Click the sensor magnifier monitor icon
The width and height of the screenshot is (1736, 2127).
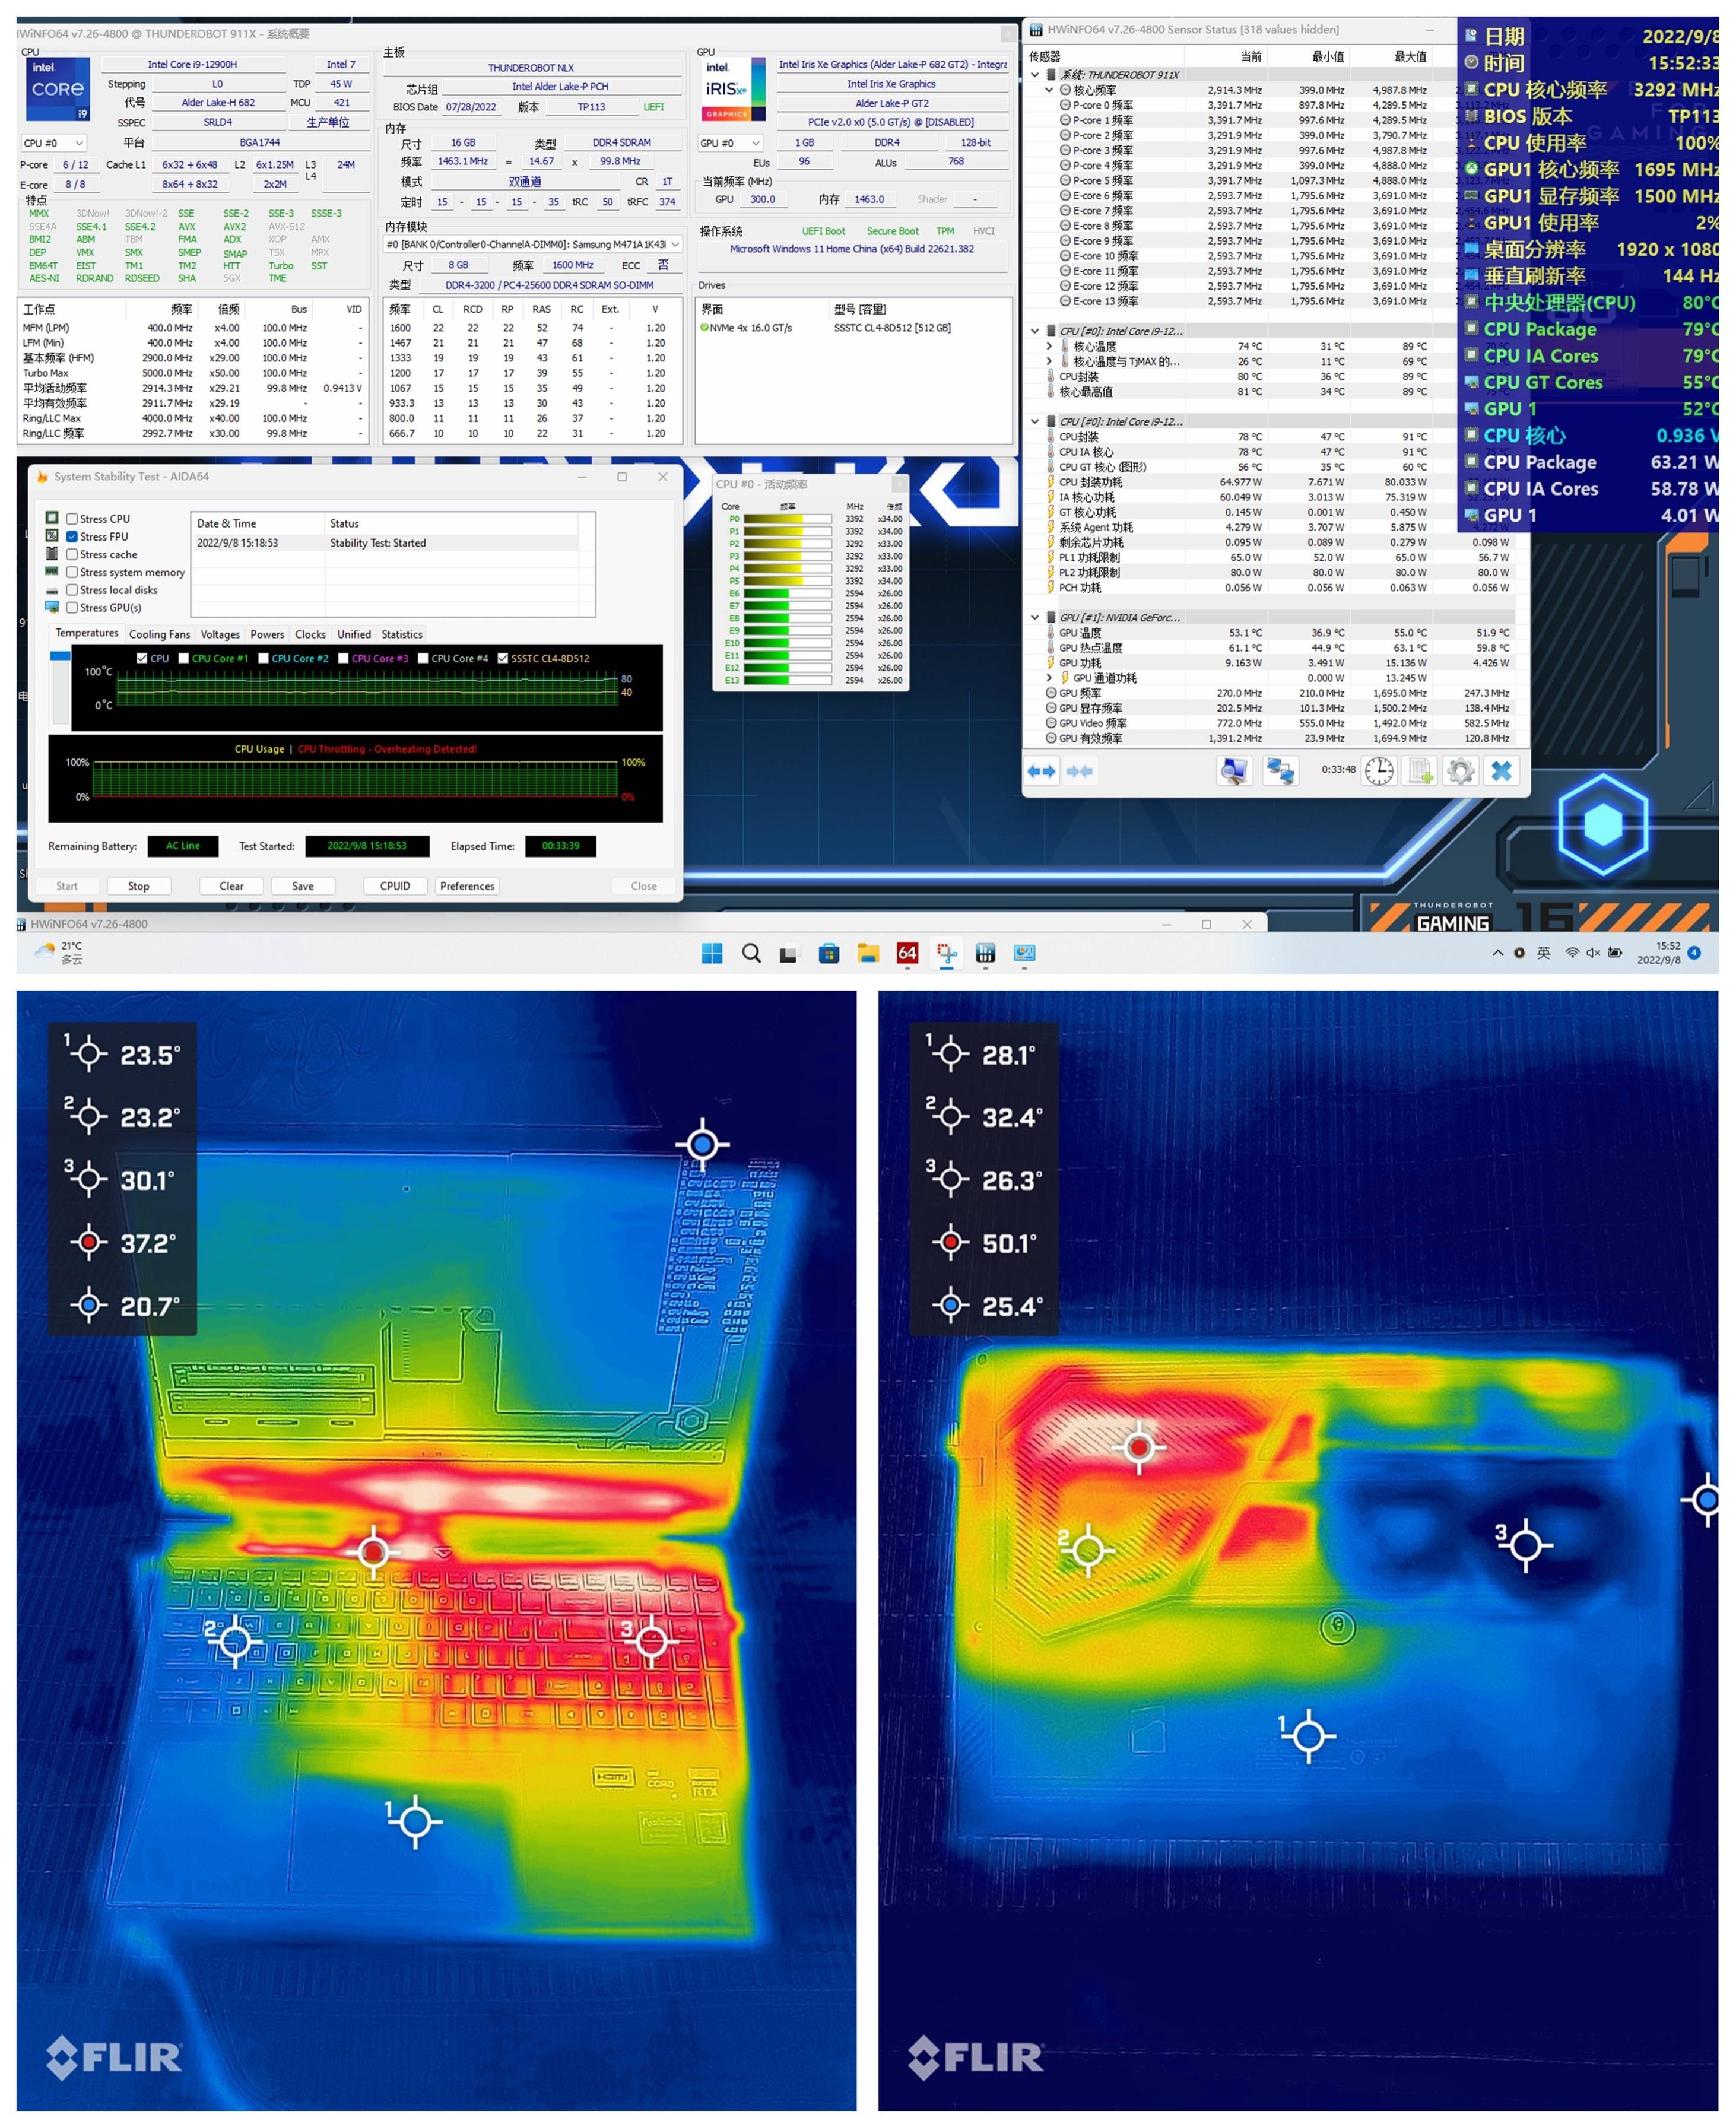[1234, 771]
